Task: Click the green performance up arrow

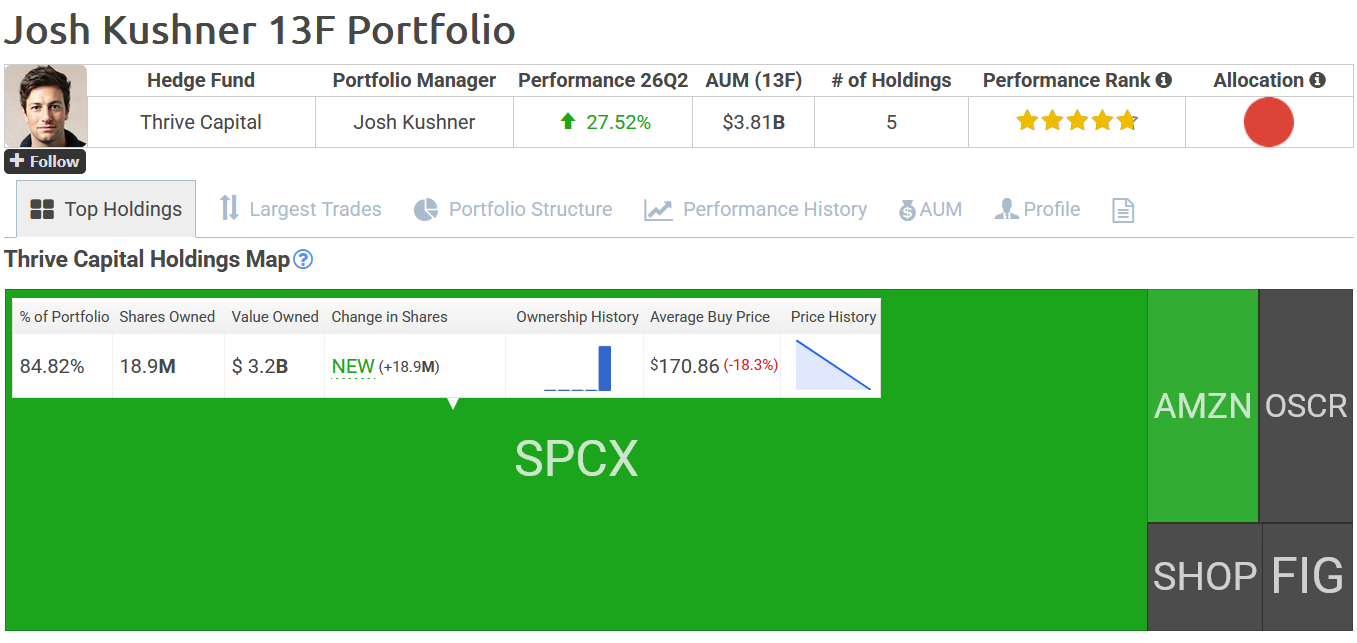Action: click(568, 122)
